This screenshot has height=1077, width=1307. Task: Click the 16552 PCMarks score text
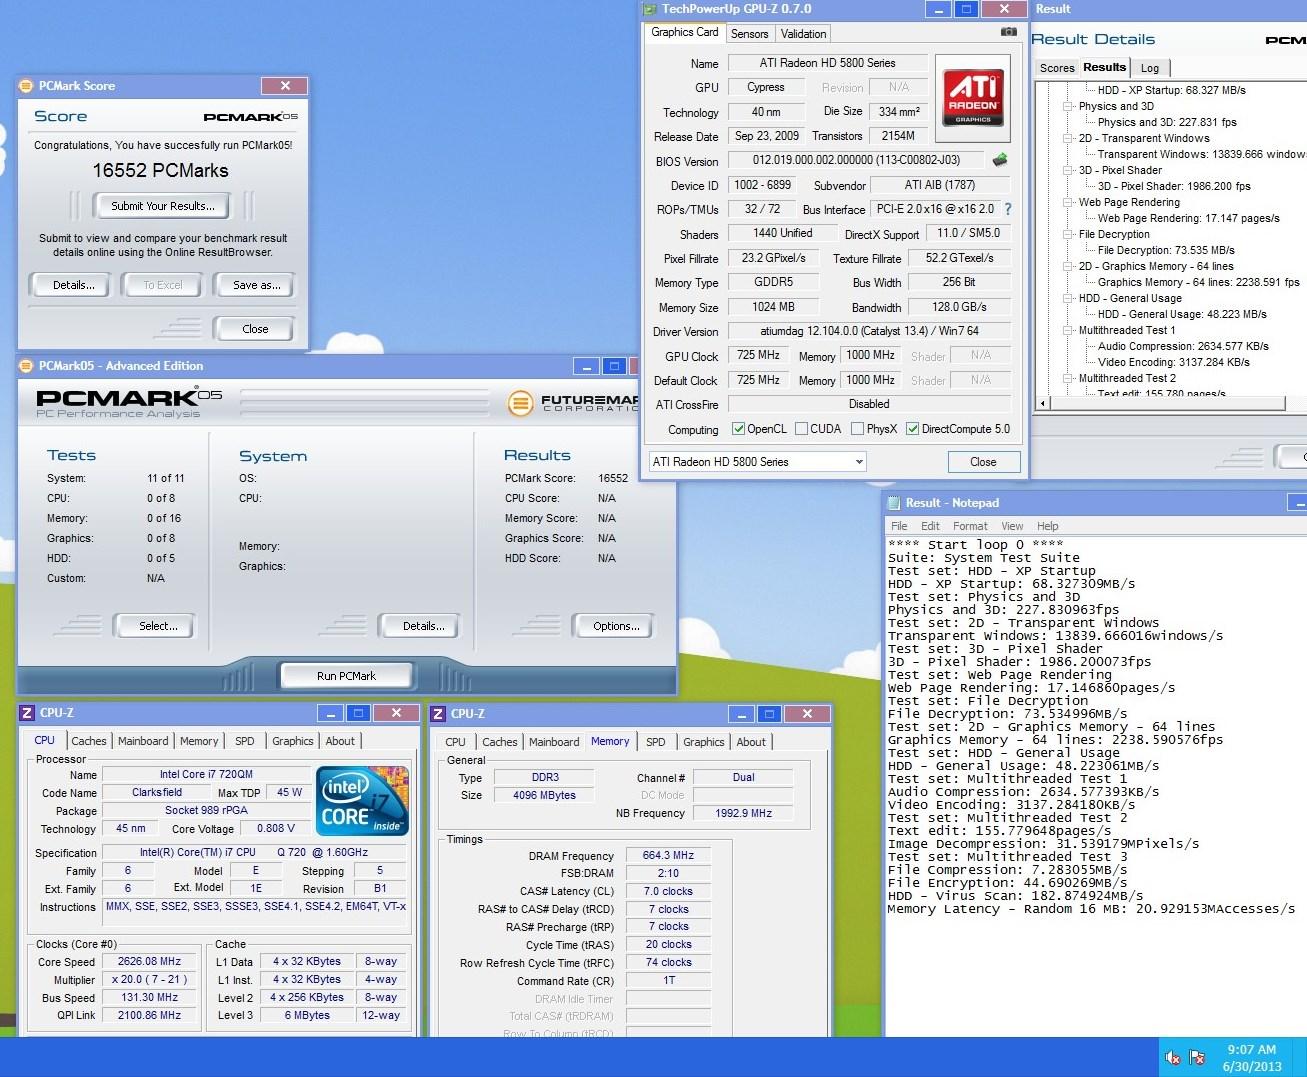tap(161, 170)
